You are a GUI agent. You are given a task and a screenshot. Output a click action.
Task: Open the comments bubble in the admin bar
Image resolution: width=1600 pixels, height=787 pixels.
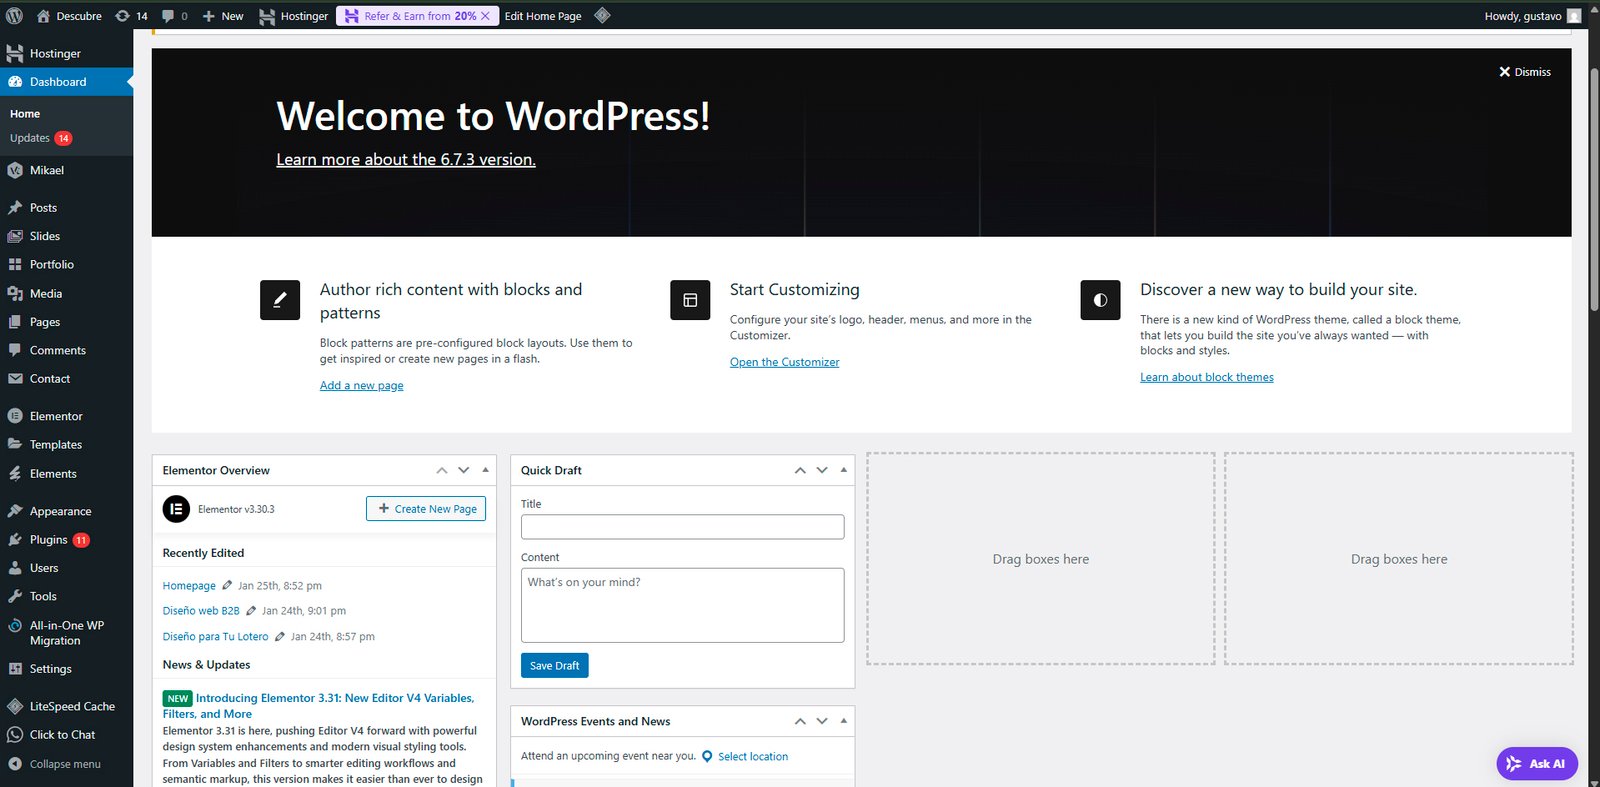coord(174,16)
